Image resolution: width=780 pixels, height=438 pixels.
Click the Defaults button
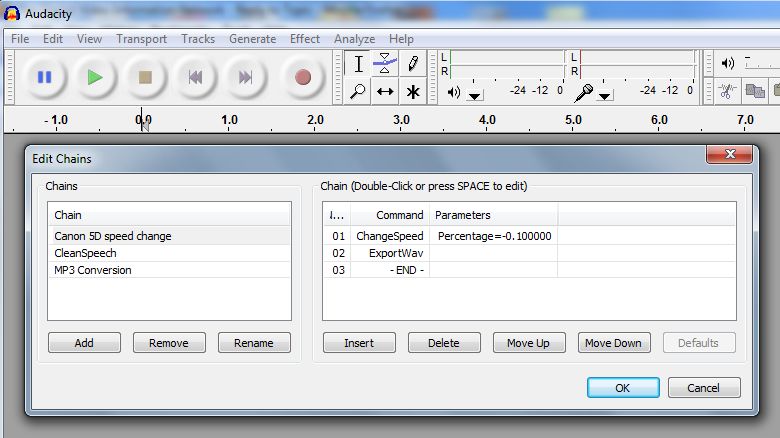699,342
